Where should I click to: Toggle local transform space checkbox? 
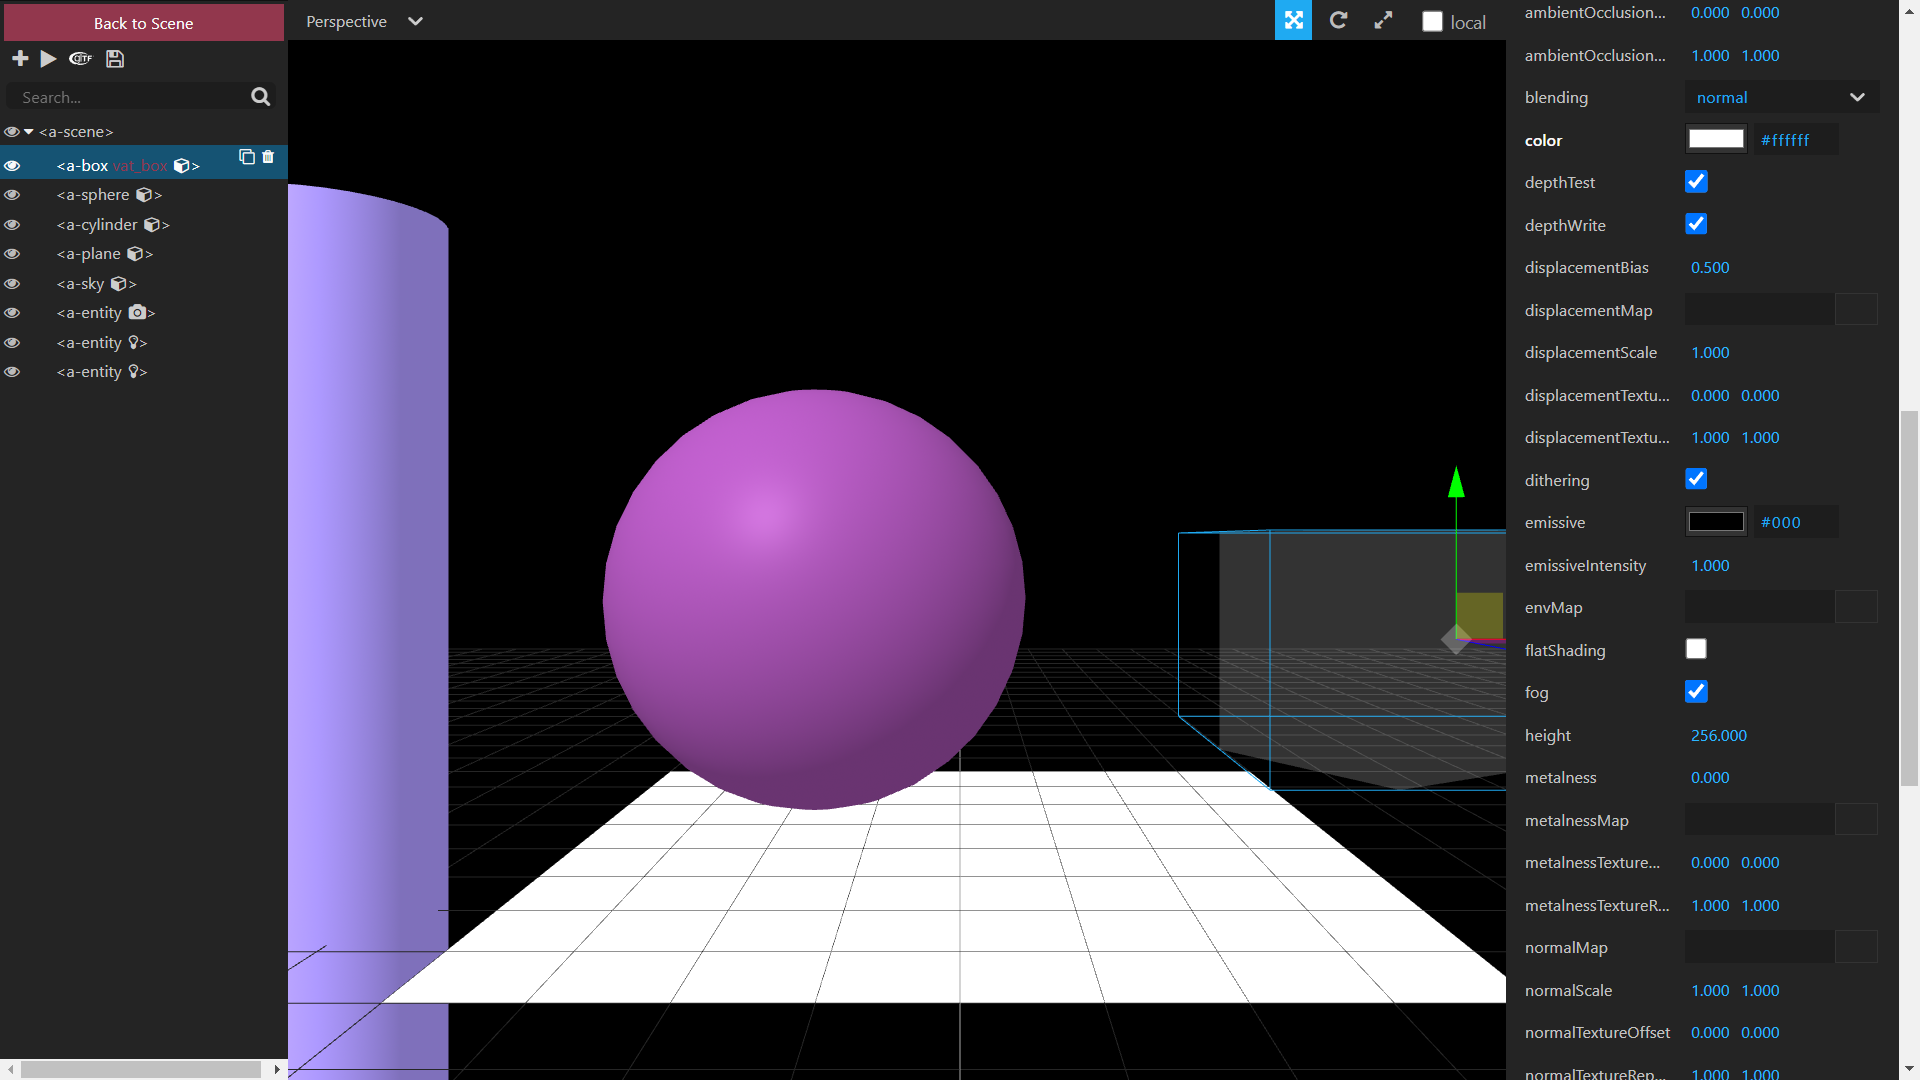click(x=1432, y=22)
